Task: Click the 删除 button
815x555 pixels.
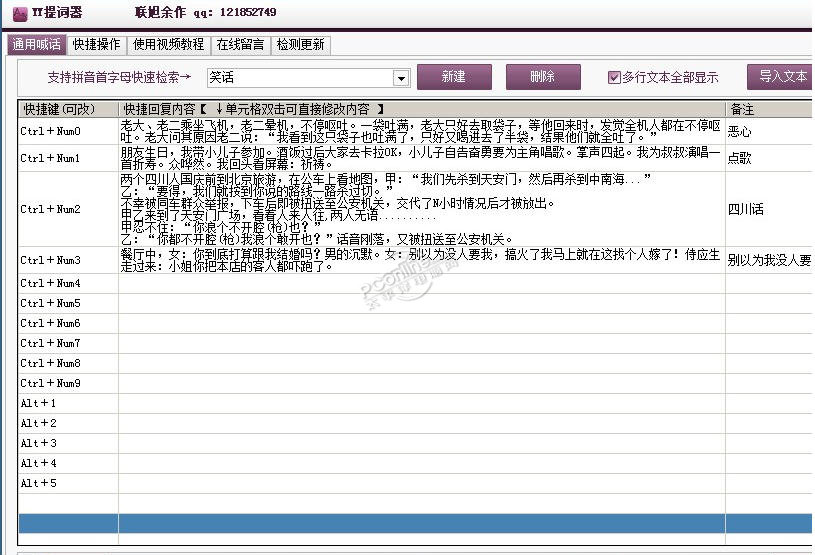Action: (x=543, y=77)
